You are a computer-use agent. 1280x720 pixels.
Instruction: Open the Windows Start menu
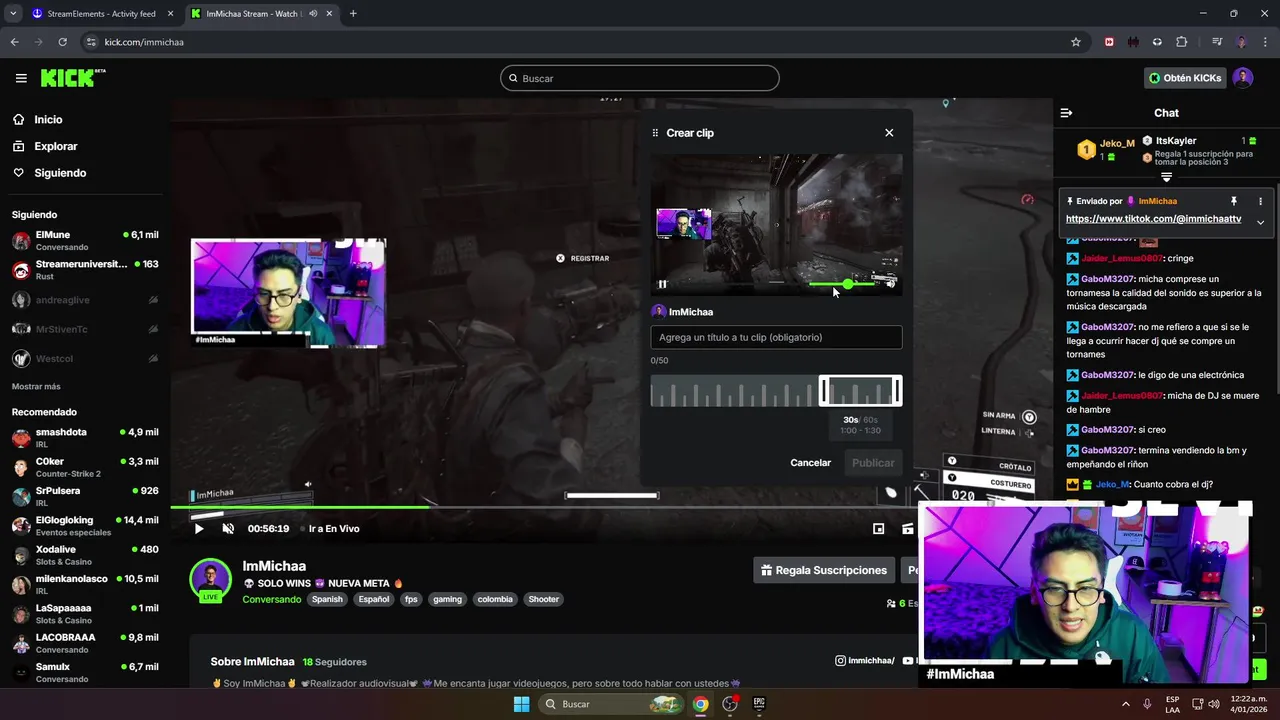tap(521, 704)
